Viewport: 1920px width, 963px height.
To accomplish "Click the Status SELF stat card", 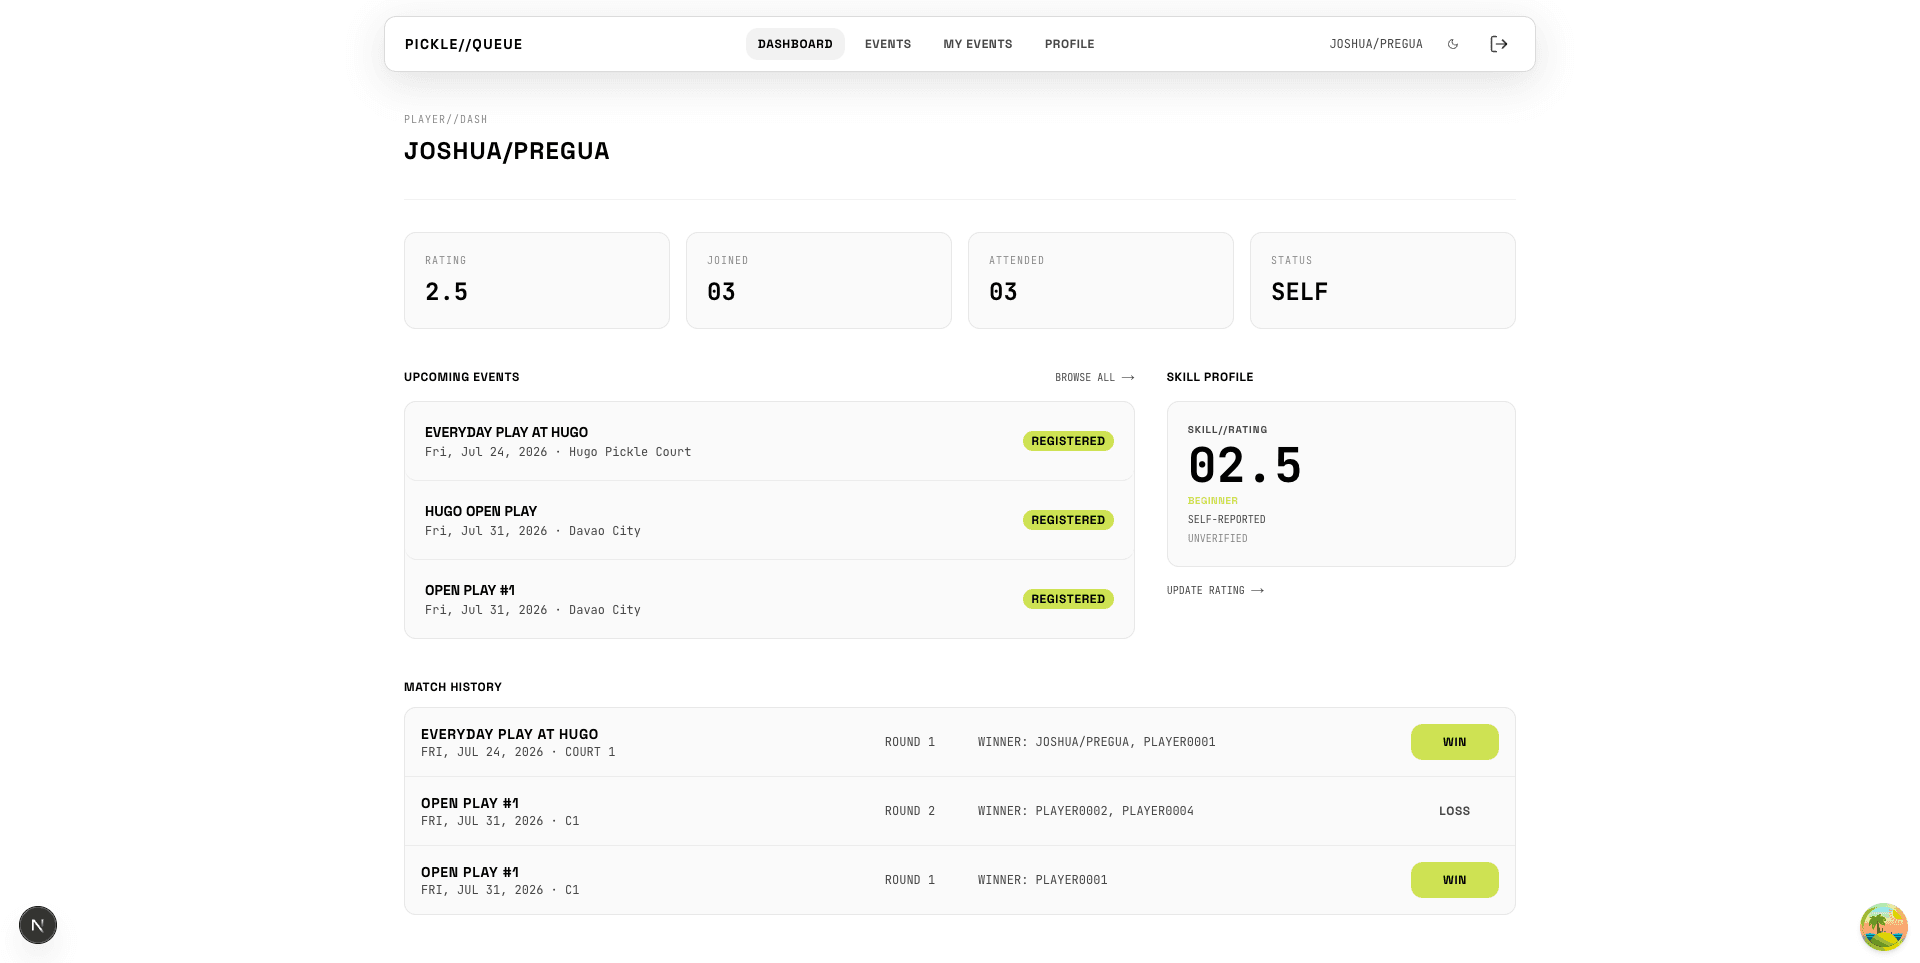I will [1383, 281].
